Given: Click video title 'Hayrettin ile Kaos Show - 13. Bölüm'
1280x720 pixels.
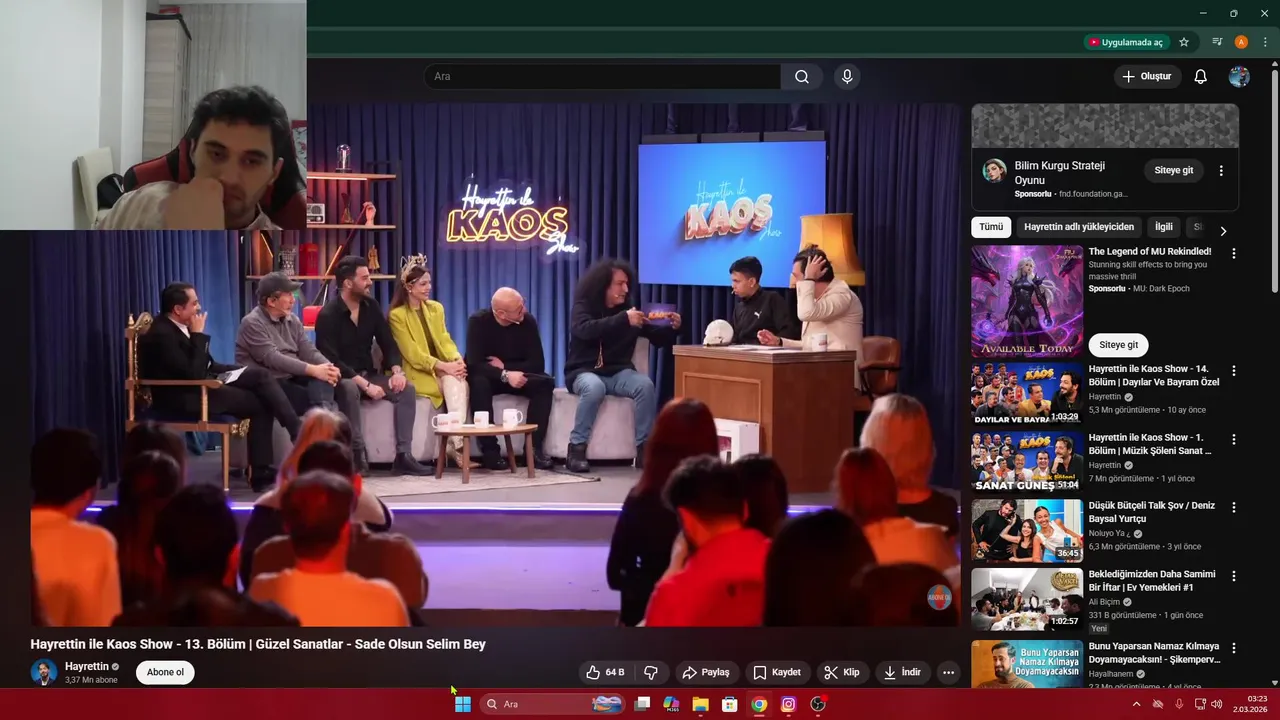Looking at the screenshot, I should pyautogui.click(x=258, y=644).
